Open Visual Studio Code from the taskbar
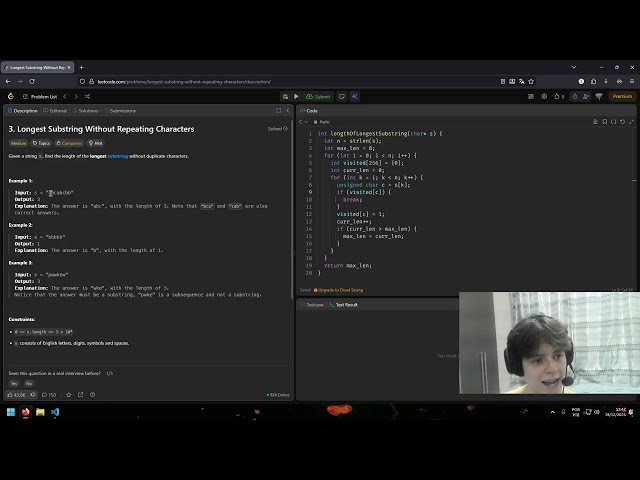Viewport: 640px width, 480px height. pyautogui.click(x=55, y=412)
